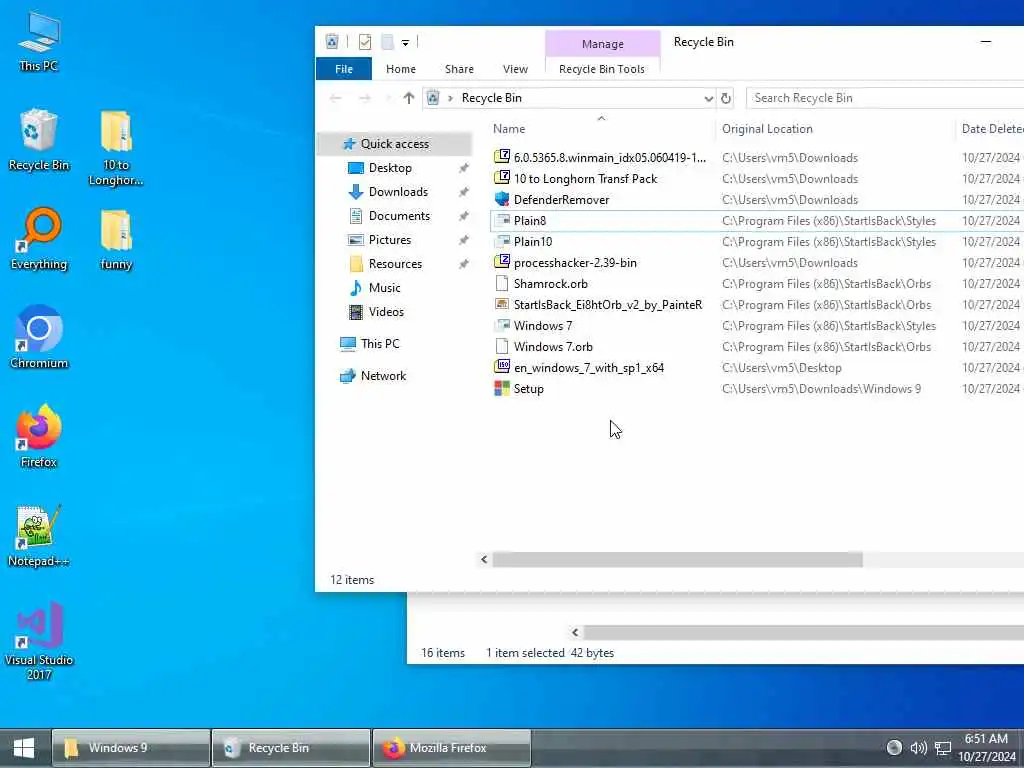Viewport: 1024px width, 768px height.
Task: Open Recycle Bin desktop icon
Action: coord(39,140)
